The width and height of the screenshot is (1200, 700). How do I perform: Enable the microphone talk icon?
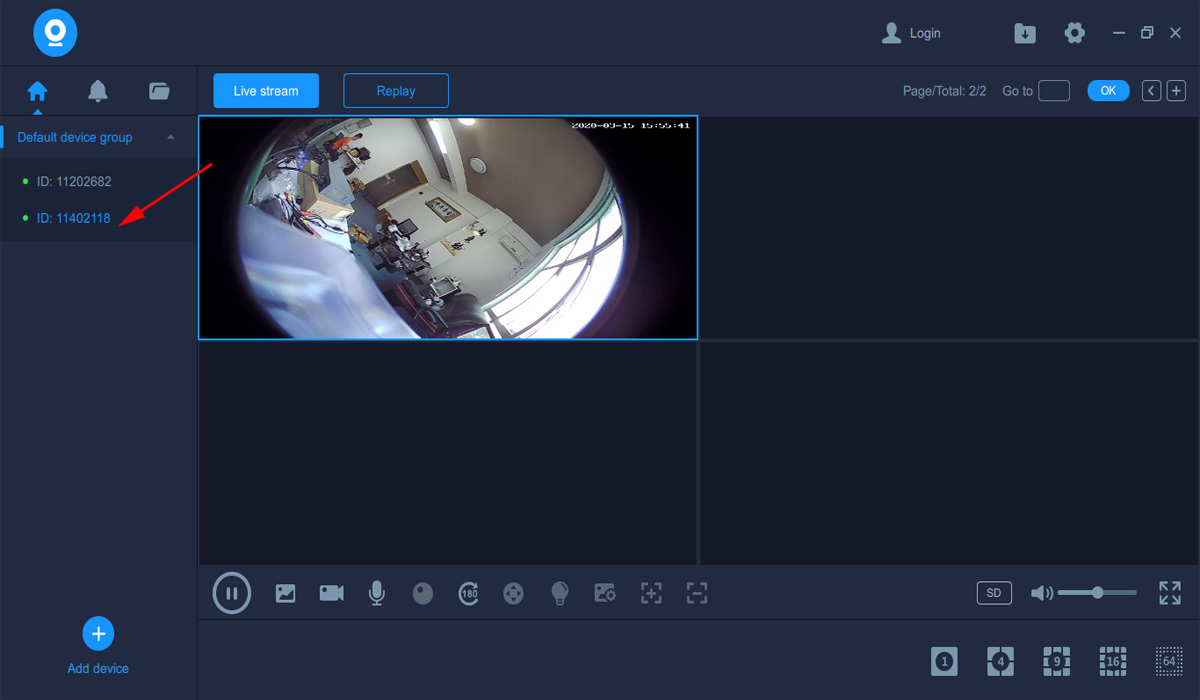click(x=376, y=593)
